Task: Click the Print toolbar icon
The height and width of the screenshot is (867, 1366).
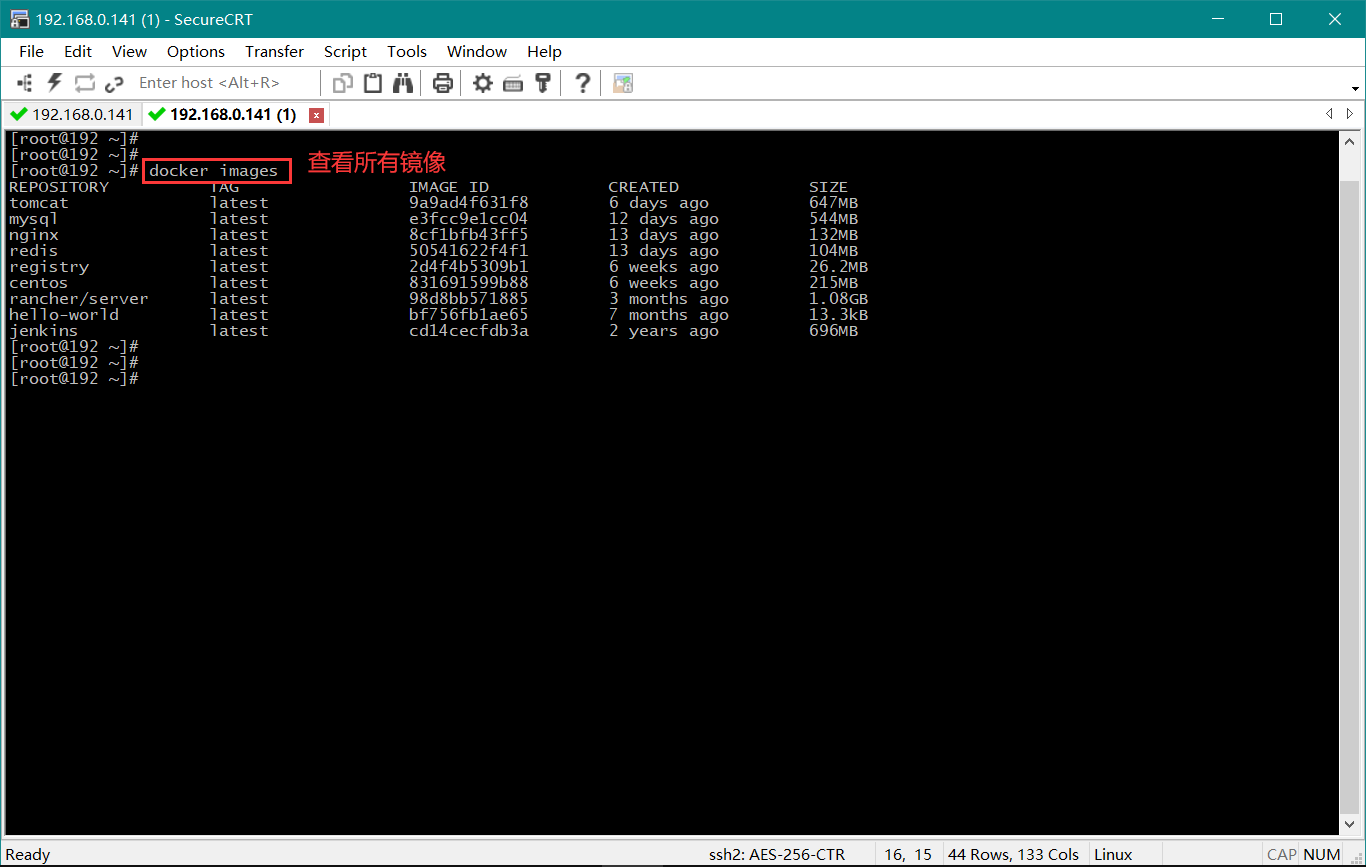Action: point(443,83)
